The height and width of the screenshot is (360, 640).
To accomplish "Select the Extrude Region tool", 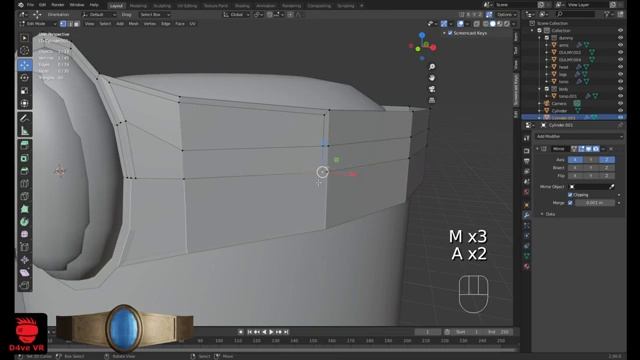I will click(x=24, y=145).
